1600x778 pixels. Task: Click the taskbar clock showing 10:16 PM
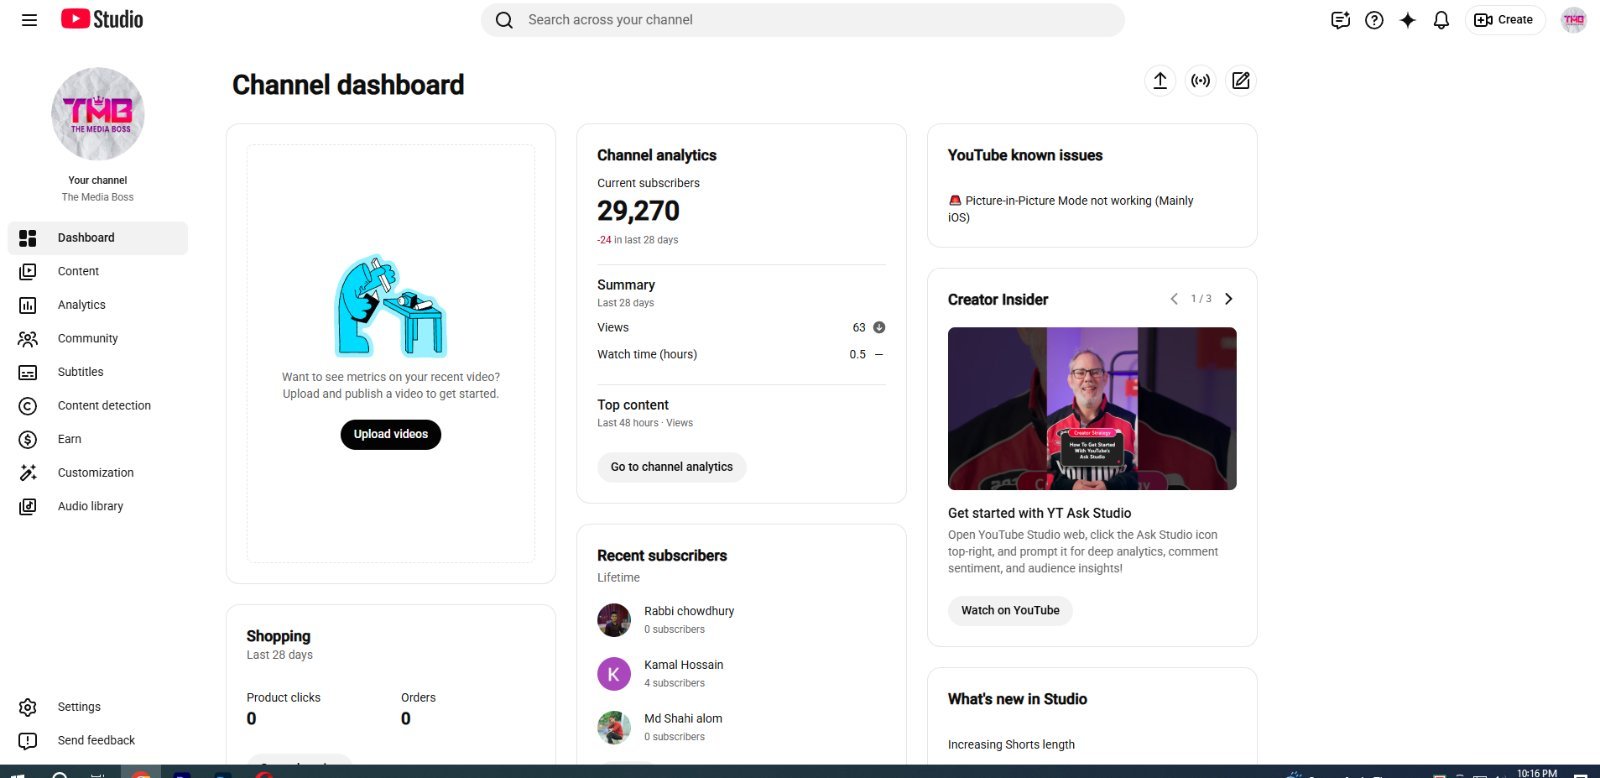1537,773
